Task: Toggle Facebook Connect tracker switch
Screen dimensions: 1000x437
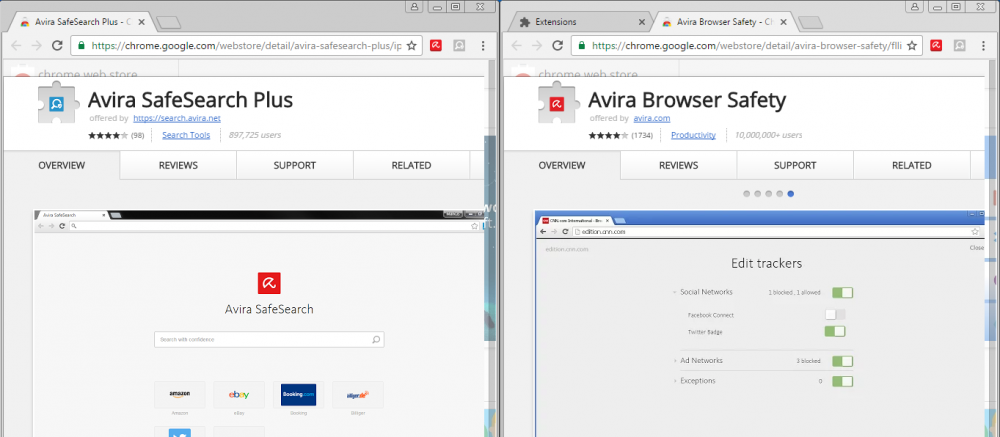Action: pyautogui.click(x=835, y=315)
